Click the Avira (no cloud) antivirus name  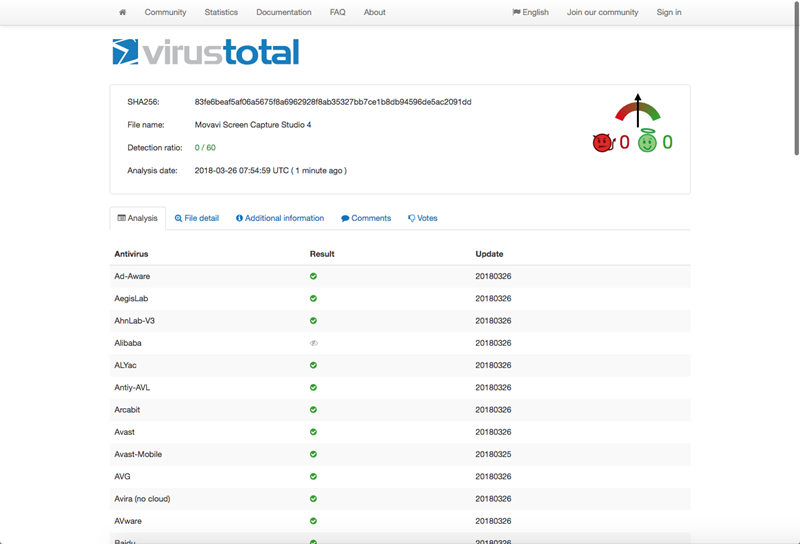142,499
